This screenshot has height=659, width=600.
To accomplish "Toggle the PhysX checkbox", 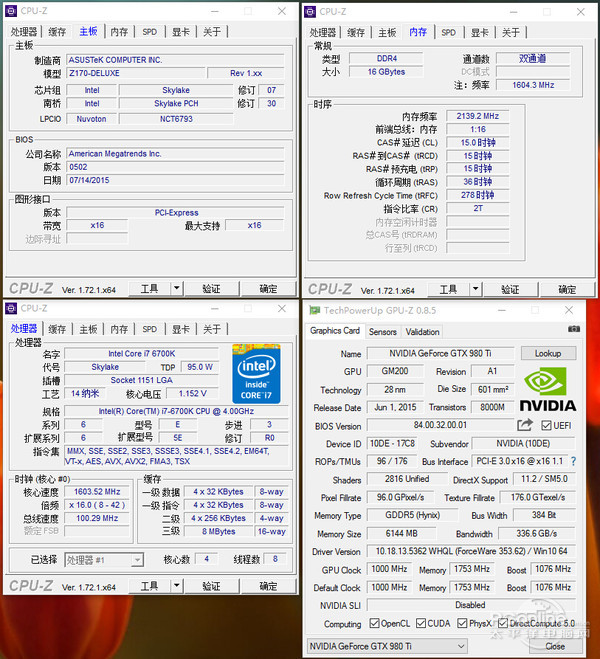I will [x=462, y=623].
